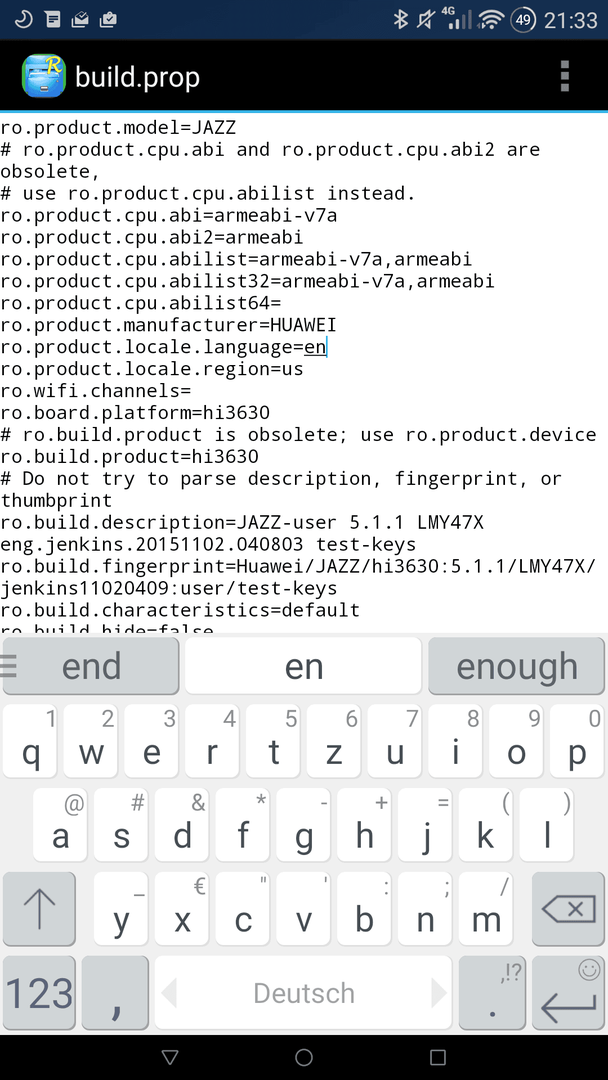Tap the Enter key with emoji smiley

pos(568,993)
